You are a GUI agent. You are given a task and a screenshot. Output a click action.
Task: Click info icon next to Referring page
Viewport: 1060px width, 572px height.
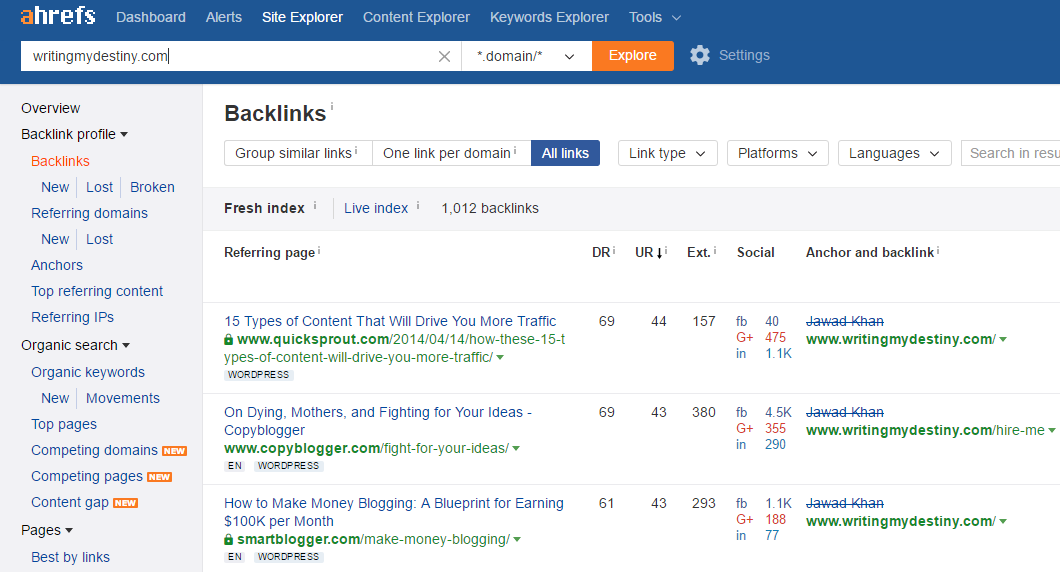[319, 251]
